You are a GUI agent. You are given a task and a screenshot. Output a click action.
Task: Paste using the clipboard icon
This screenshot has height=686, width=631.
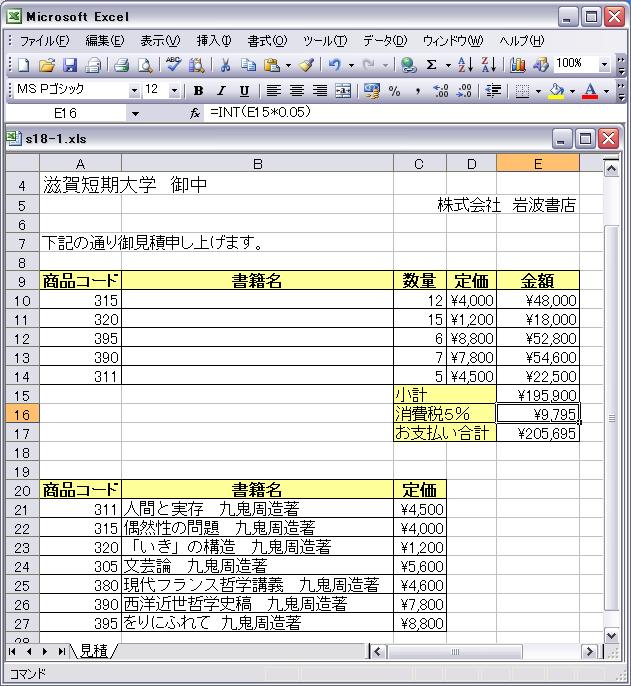[x=272, y=66]
